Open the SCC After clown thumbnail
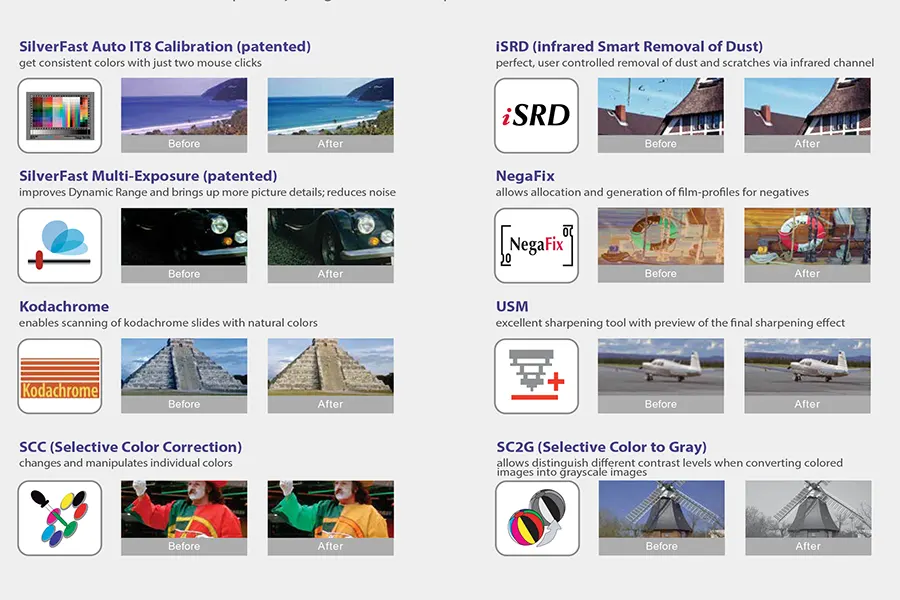The image size is (900, 600). coord(331,518)
